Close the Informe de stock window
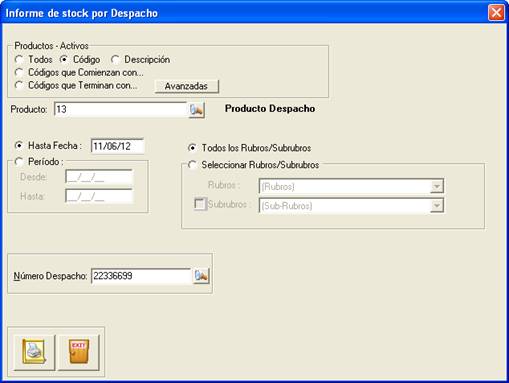The width and height of the screenshot is (509, 383). coord(496,13)
